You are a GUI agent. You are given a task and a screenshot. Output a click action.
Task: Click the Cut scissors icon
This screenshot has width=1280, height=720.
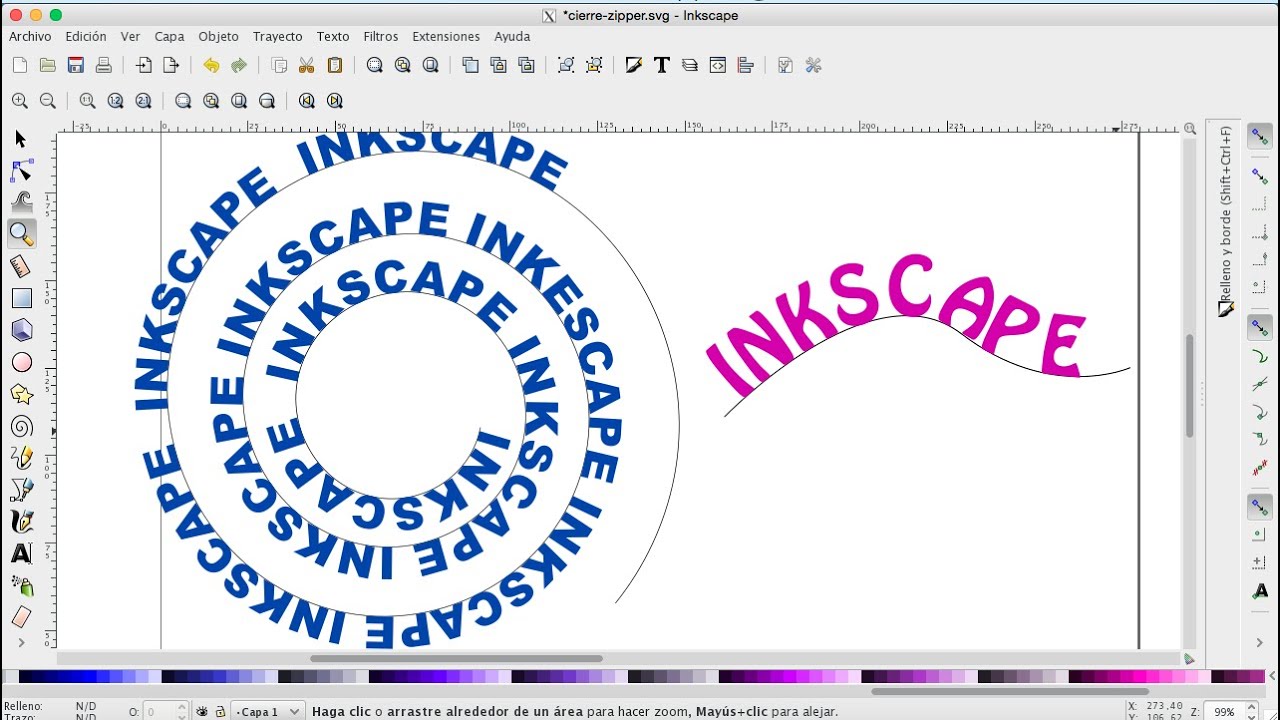click(307, 65)
